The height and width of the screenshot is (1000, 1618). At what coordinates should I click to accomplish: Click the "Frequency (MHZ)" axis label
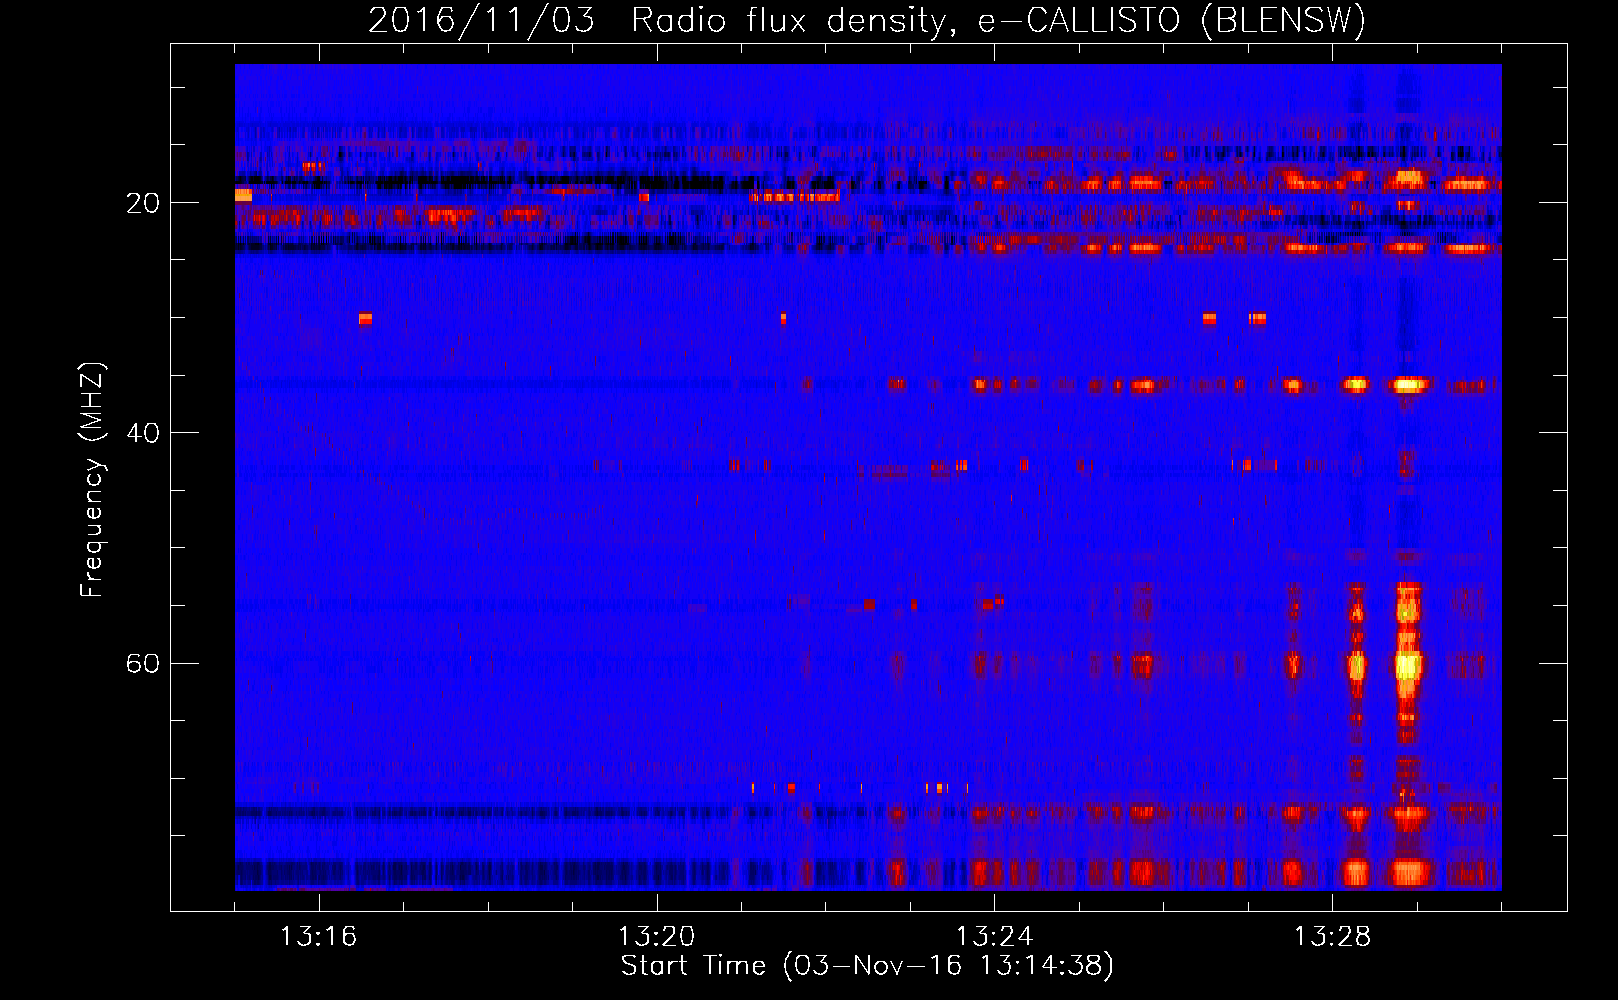(x=92, y=481)
